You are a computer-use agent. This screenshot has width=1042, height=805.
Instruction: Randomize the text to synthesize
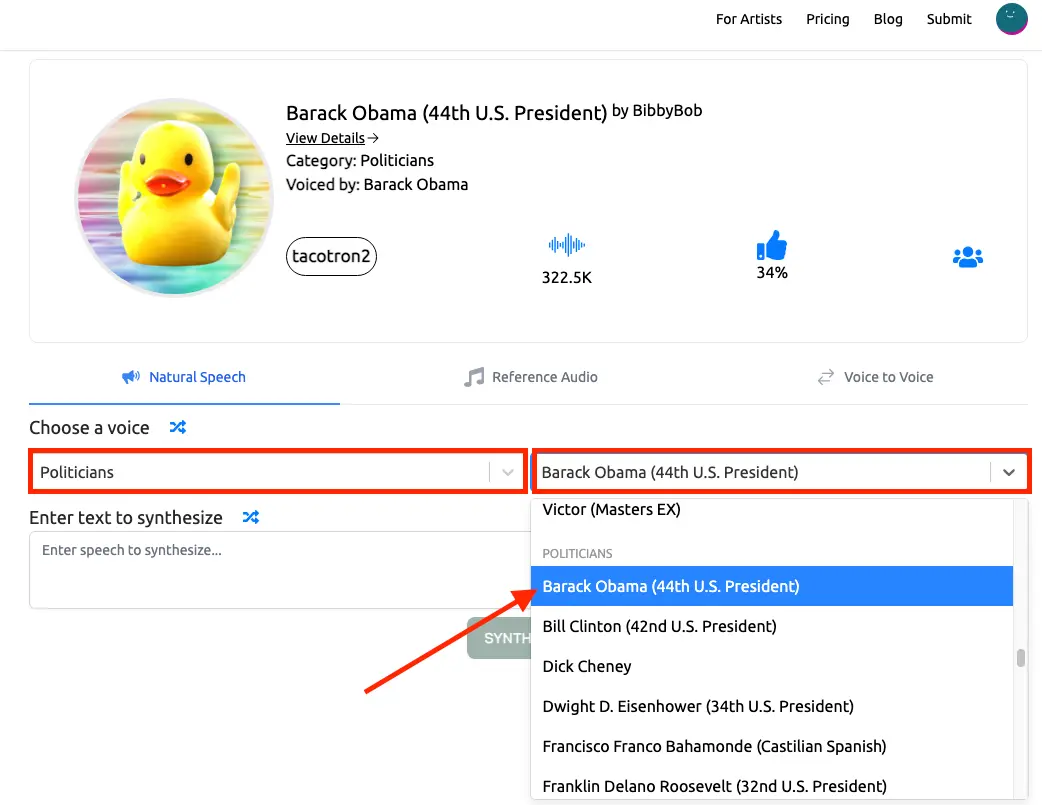coord(251,517)
